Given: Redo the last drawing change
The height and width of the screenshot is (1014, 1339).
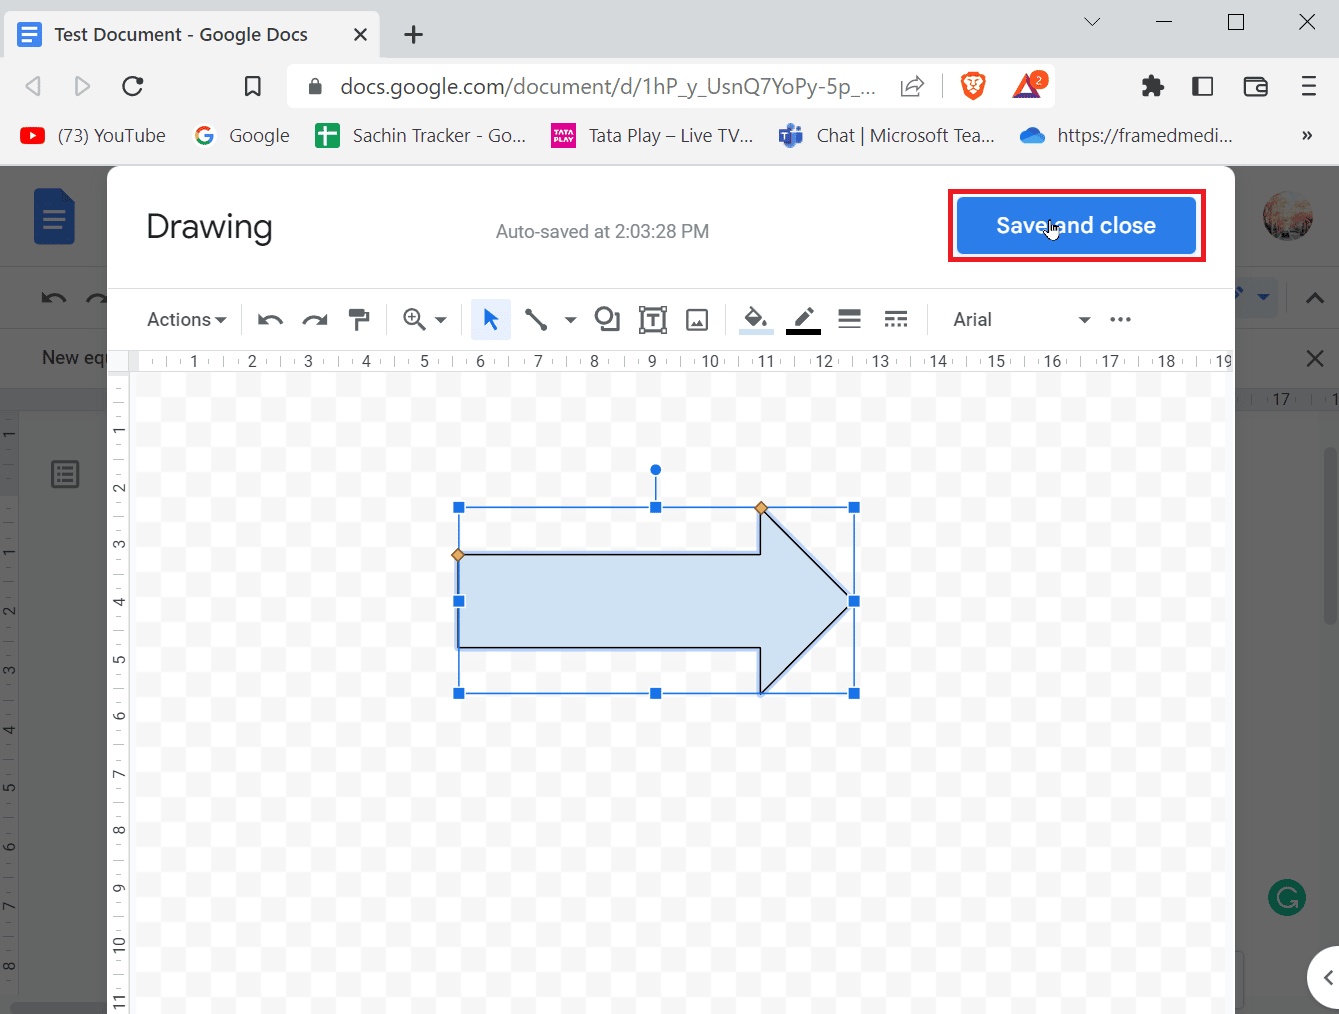Looking at the screenshot, I should pyautogui.click(x=314, y=319).
